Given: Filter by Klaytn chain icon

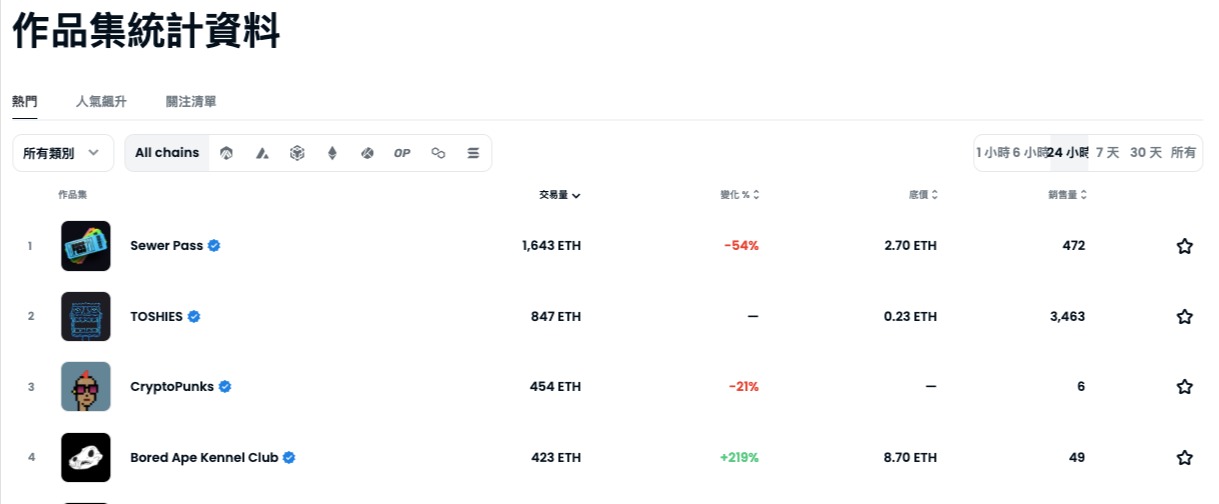Looking at the screenshot, I should click(x=367, y=153).
